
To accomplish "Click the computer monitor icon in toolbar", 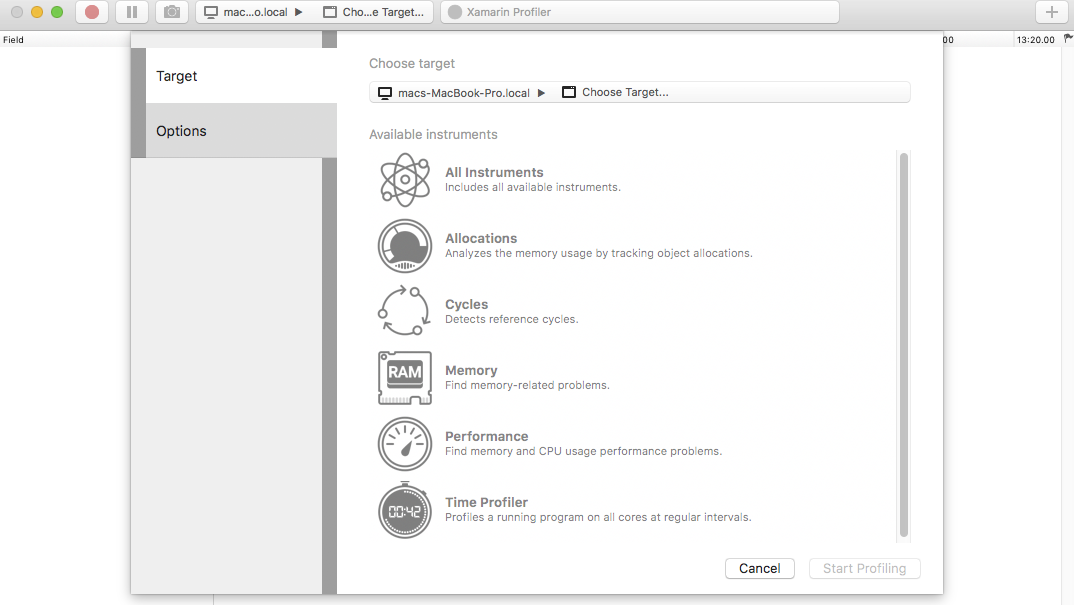I will [x=211, y=12].
